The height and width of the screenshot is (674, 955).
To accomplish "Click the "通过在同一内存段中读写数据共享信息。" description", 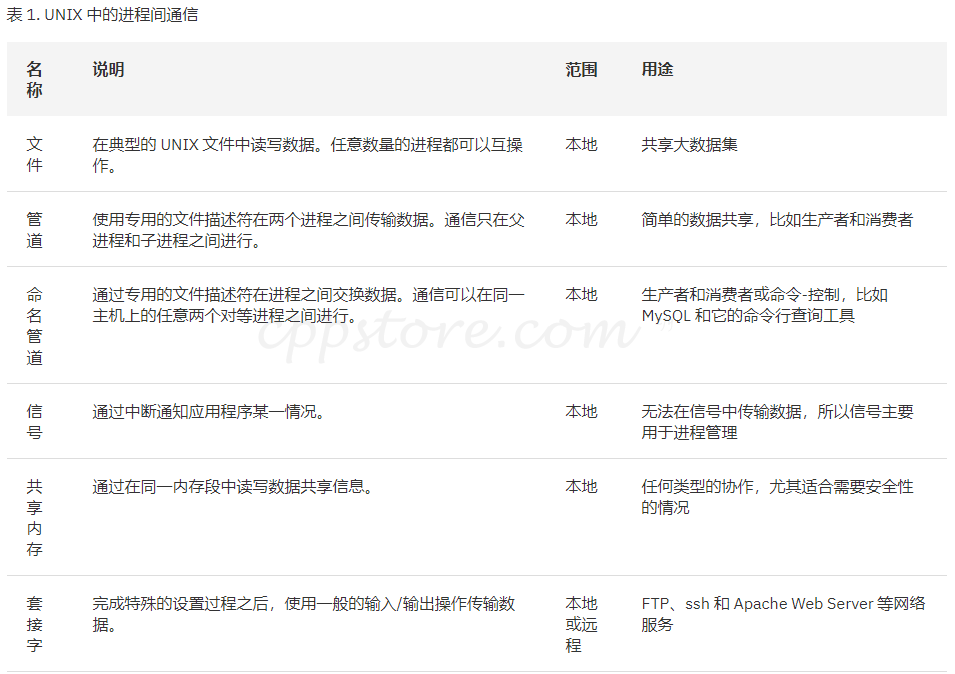I will [232, 486].
